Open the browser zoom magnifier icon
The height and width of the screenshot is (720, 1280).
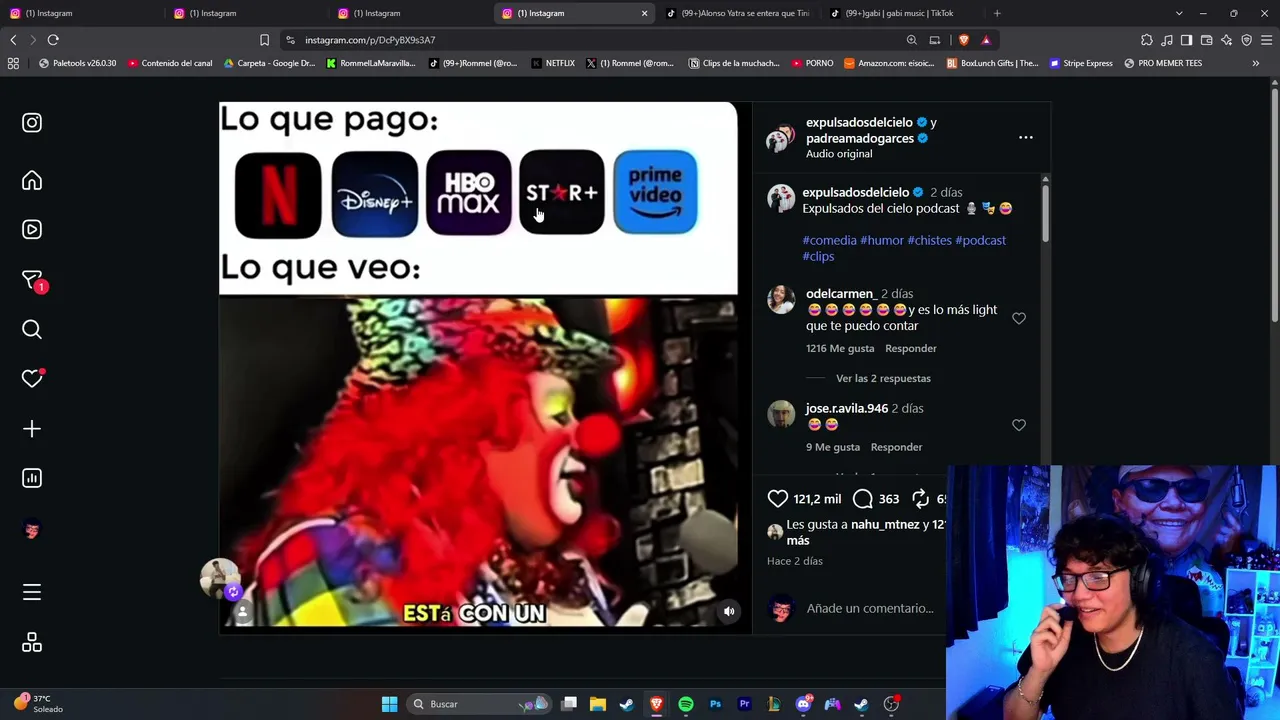pyautogui.click(x=912, y=40)
